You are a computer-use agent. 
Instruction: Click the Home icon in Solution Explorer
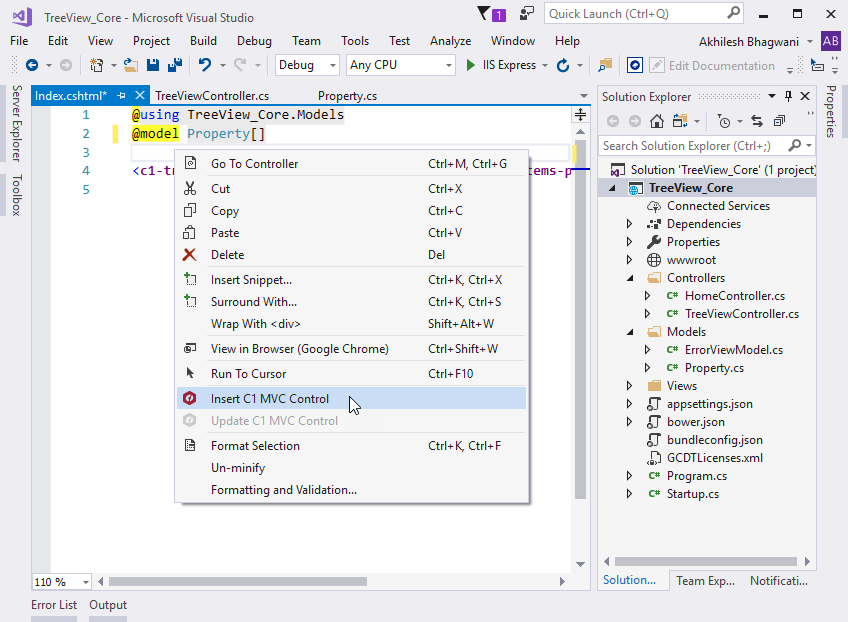tap(657, 121)
